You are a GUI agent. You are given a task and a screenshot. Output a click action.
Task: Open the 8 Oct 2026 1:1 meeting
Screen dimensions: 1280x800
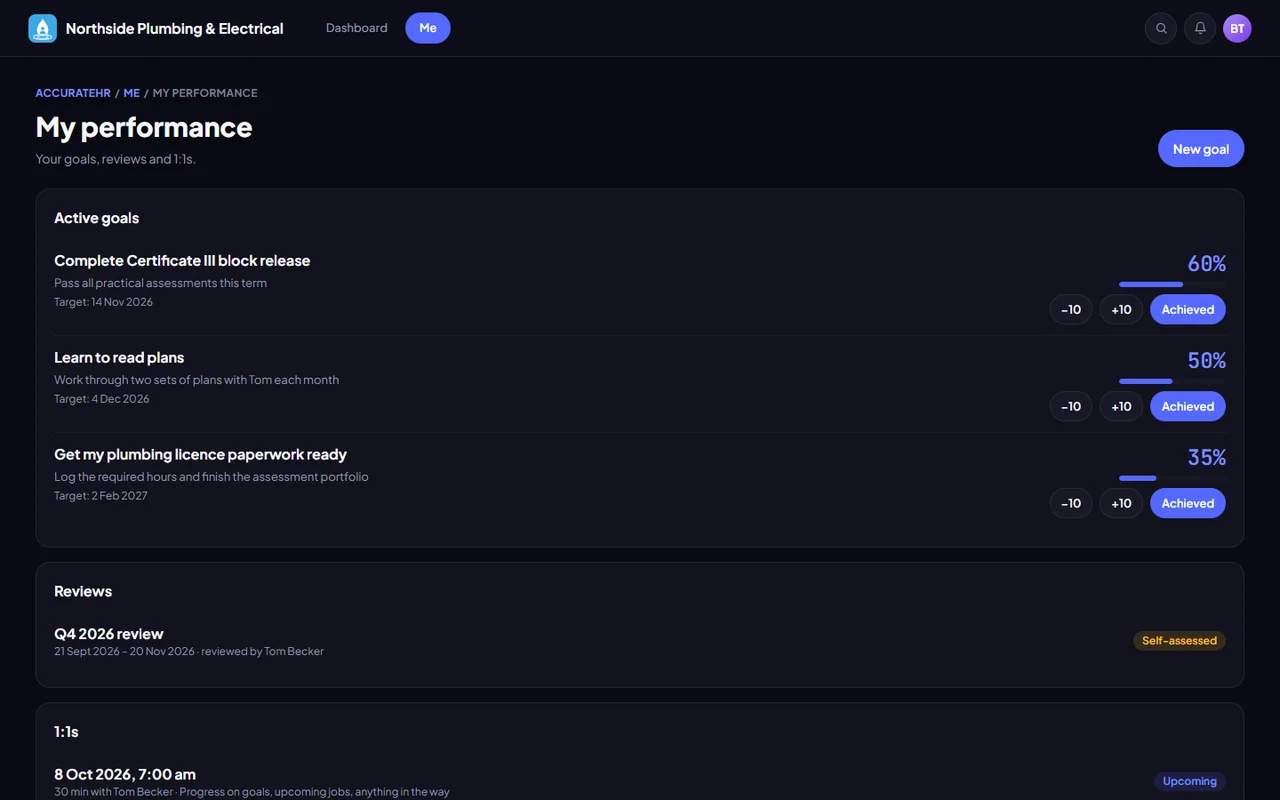(640, 782)
